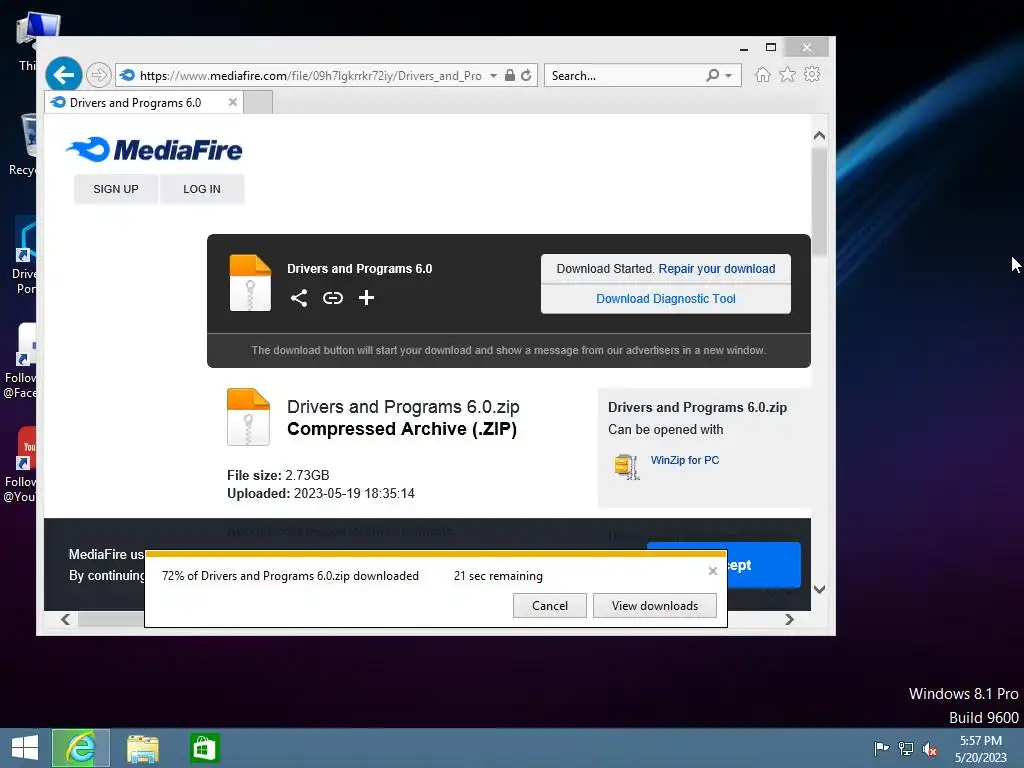Click the plus icon to add file to account
This screenshot has height=768, width=1024.
pyautogui.click(x=366, y=298)
